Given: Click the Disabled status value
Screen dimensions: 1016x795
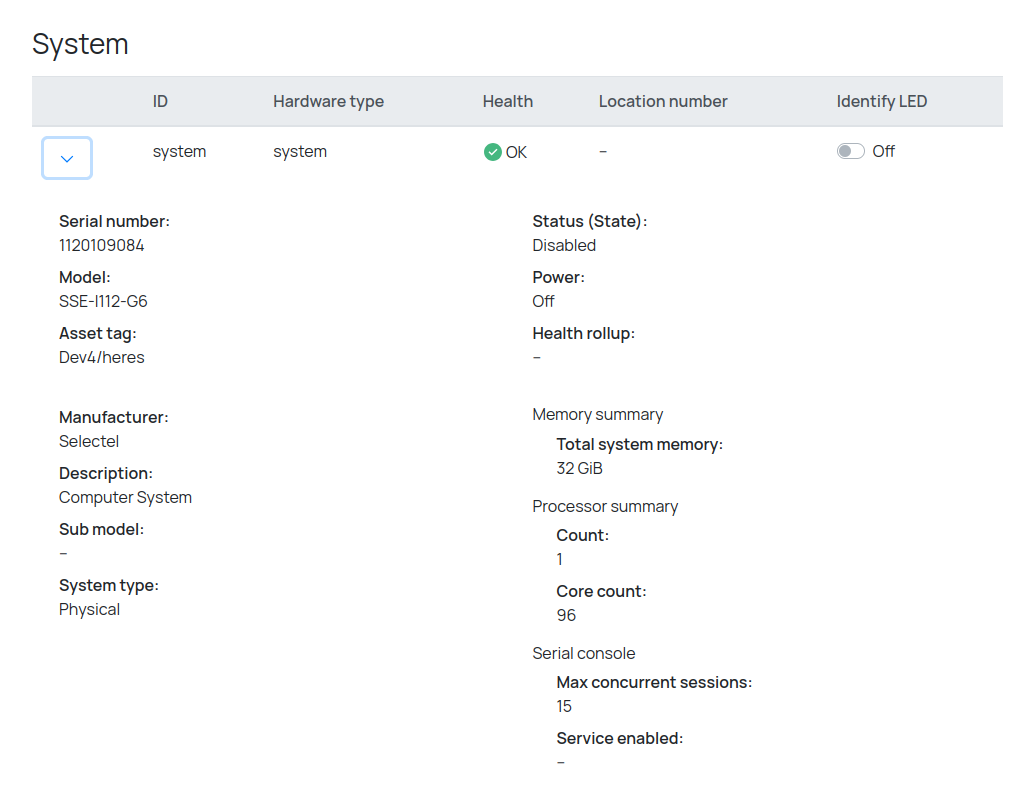Looking at the screenshot, I should coord(564,245).
